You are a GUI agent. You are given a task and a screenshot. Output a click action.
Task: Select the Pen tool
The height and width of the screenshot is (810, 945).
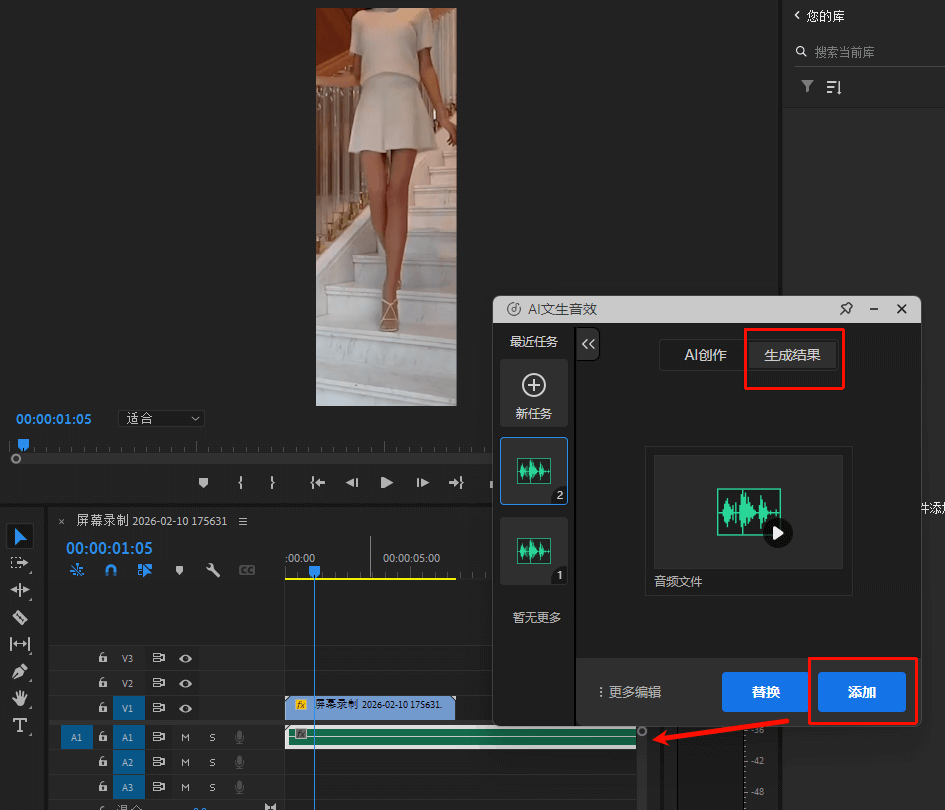[20, 671]
